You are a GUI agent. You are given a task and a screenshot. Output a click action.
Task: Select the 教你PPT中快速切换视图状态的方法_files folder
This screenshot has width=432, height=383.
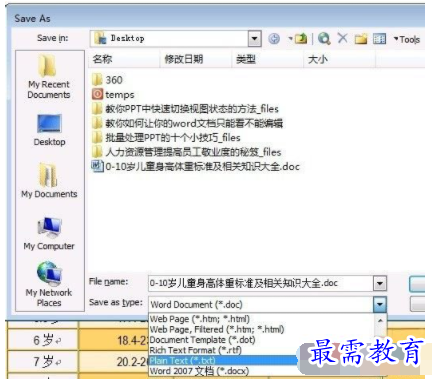pos(185,109)
